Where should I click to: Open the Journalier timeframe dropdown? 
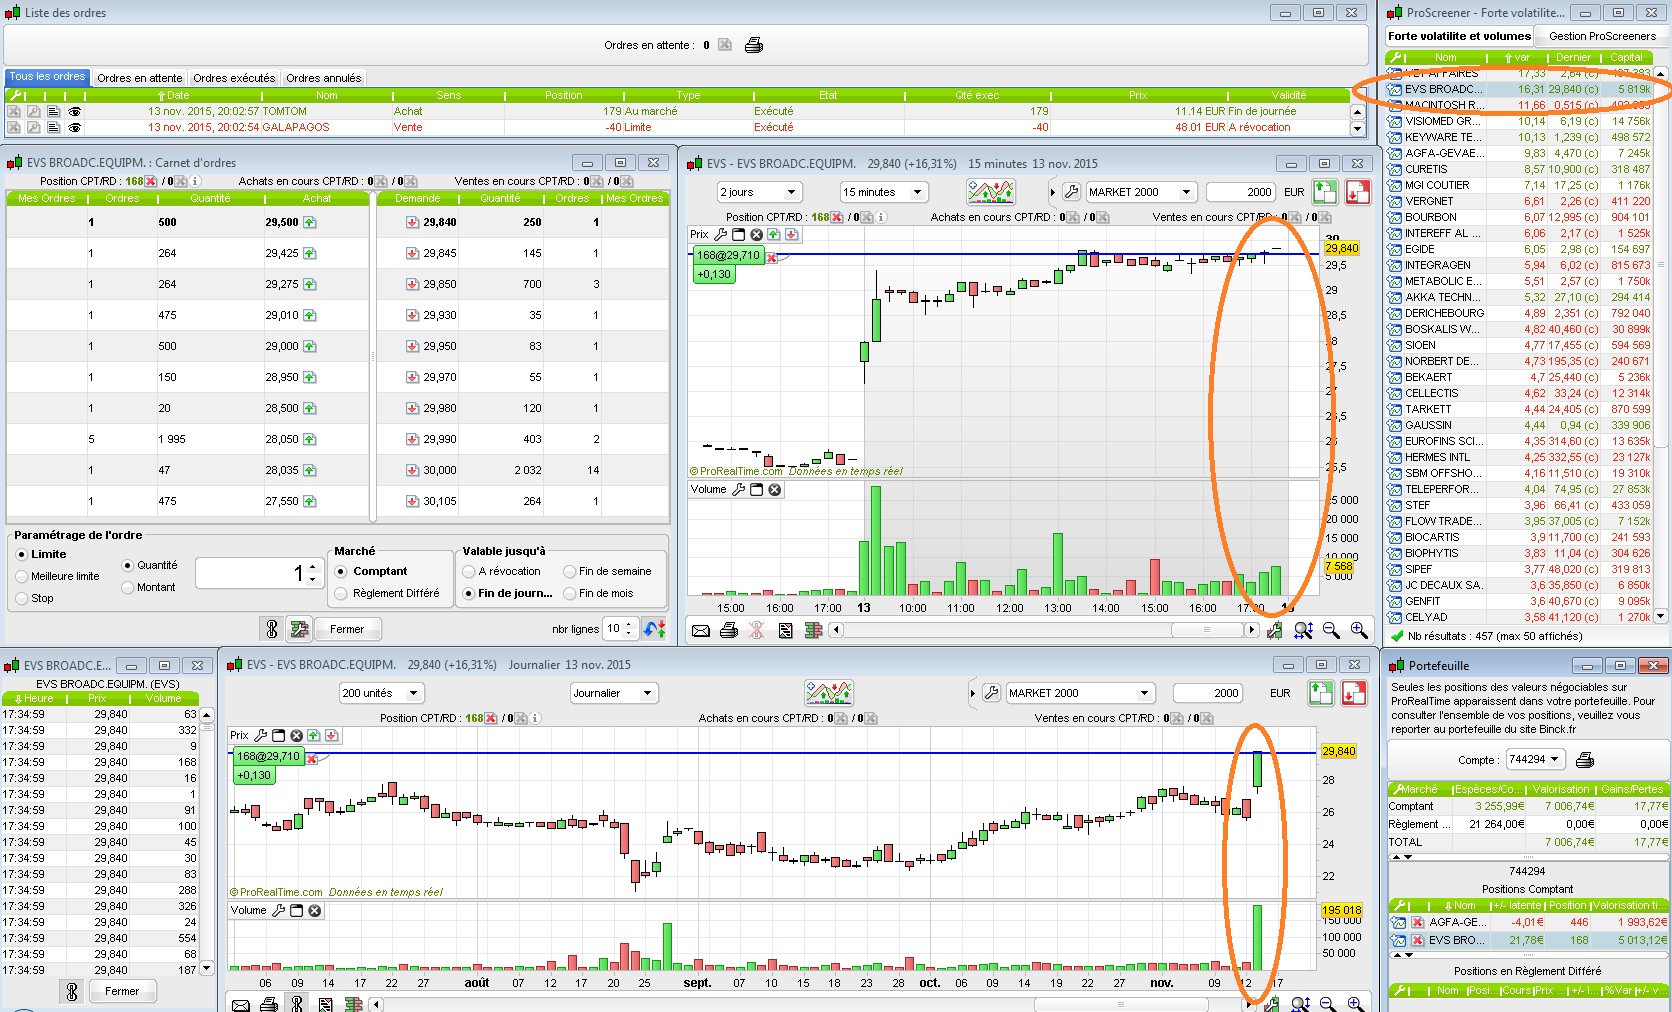[x=614, y=693]
